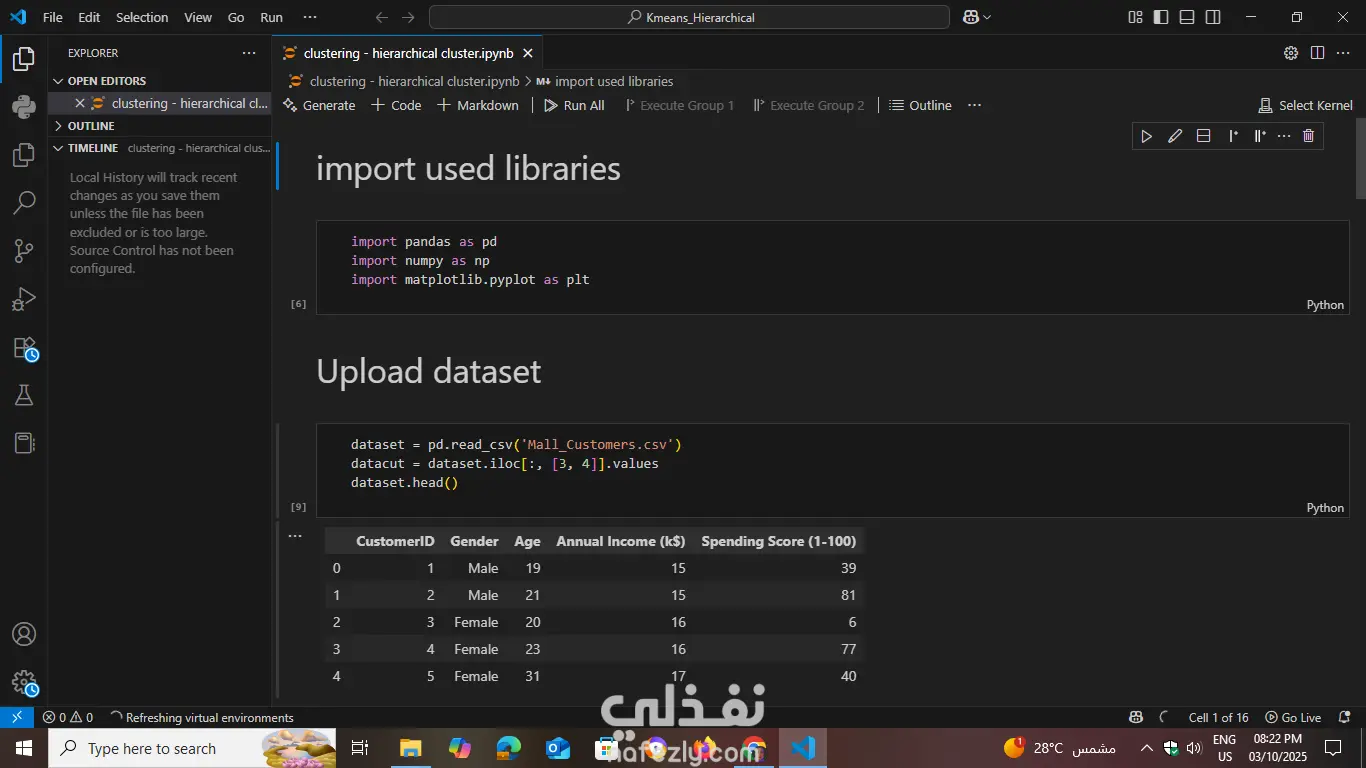Expand the OUTLINE section
Viewport: 1366px width, 768px height.
pos(90,125)
